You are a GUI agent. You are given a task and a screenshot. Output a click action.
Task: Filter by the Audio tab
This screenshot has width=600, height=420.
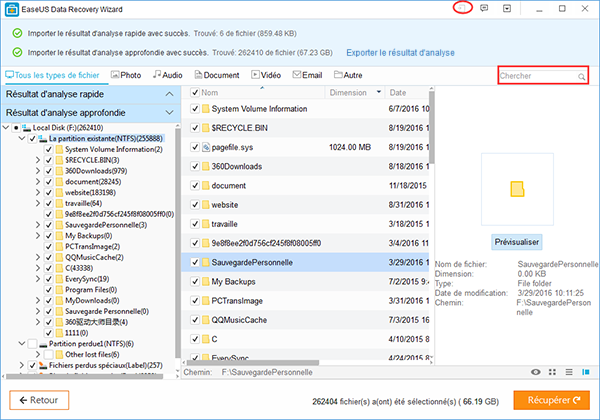coord(168,75)
